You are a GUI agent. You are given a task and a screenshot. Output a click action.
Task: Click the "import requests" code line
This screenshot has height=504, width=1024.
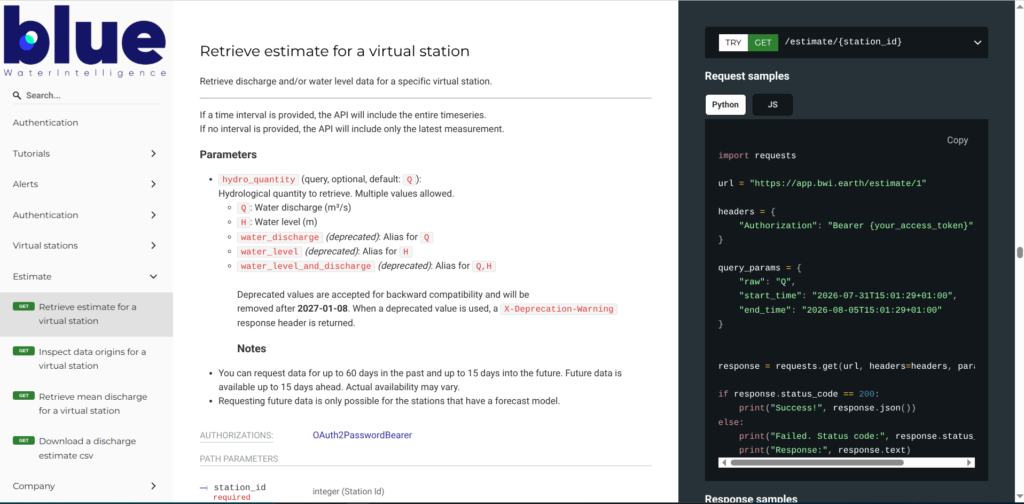point(757,156)
